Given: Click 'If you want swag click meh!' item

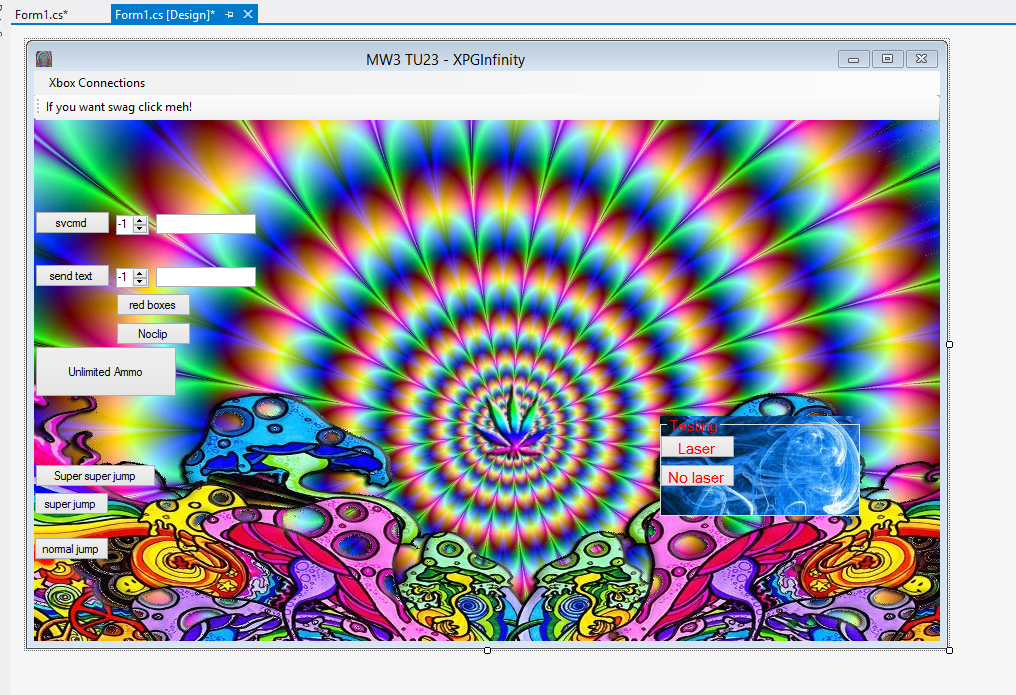Looking at the screenshot, I should click(119, 107).
